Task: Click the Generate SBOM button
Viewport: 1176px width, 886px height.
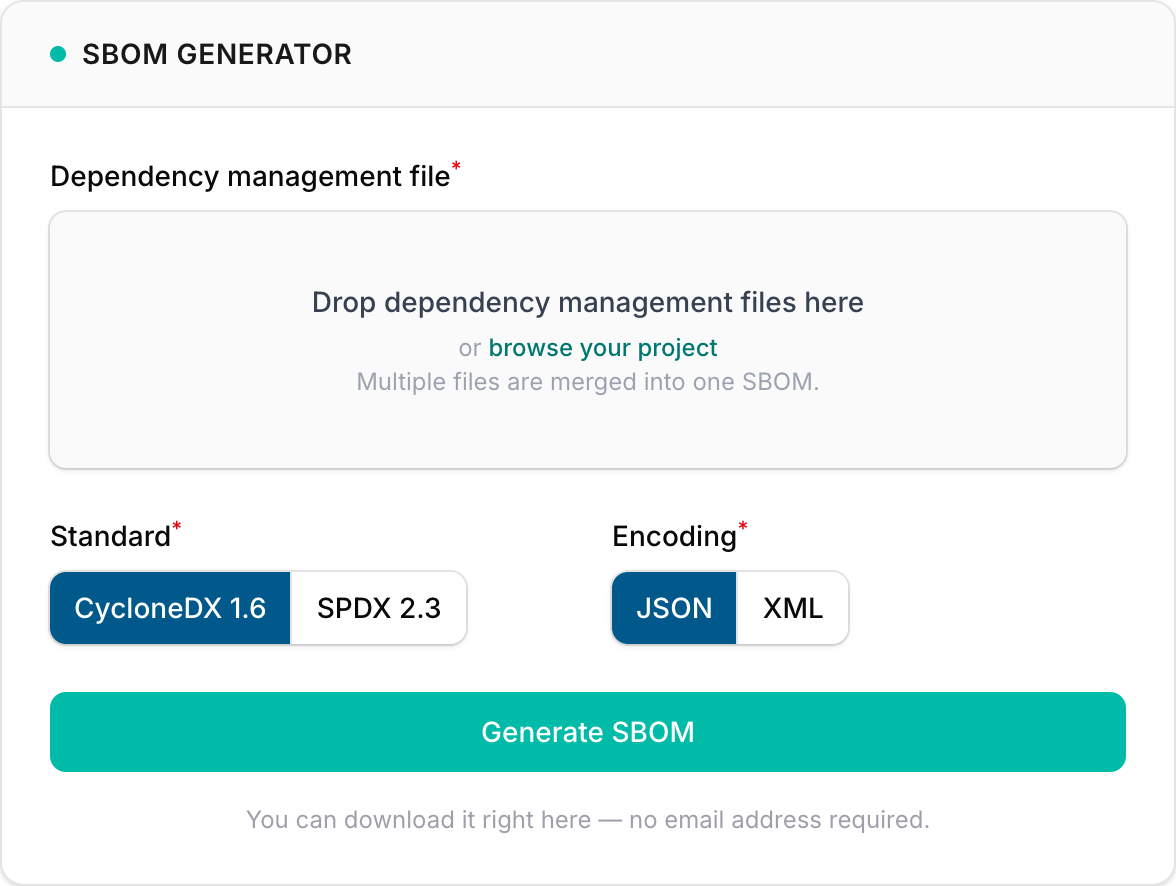Action: click(x=588, y=732)
